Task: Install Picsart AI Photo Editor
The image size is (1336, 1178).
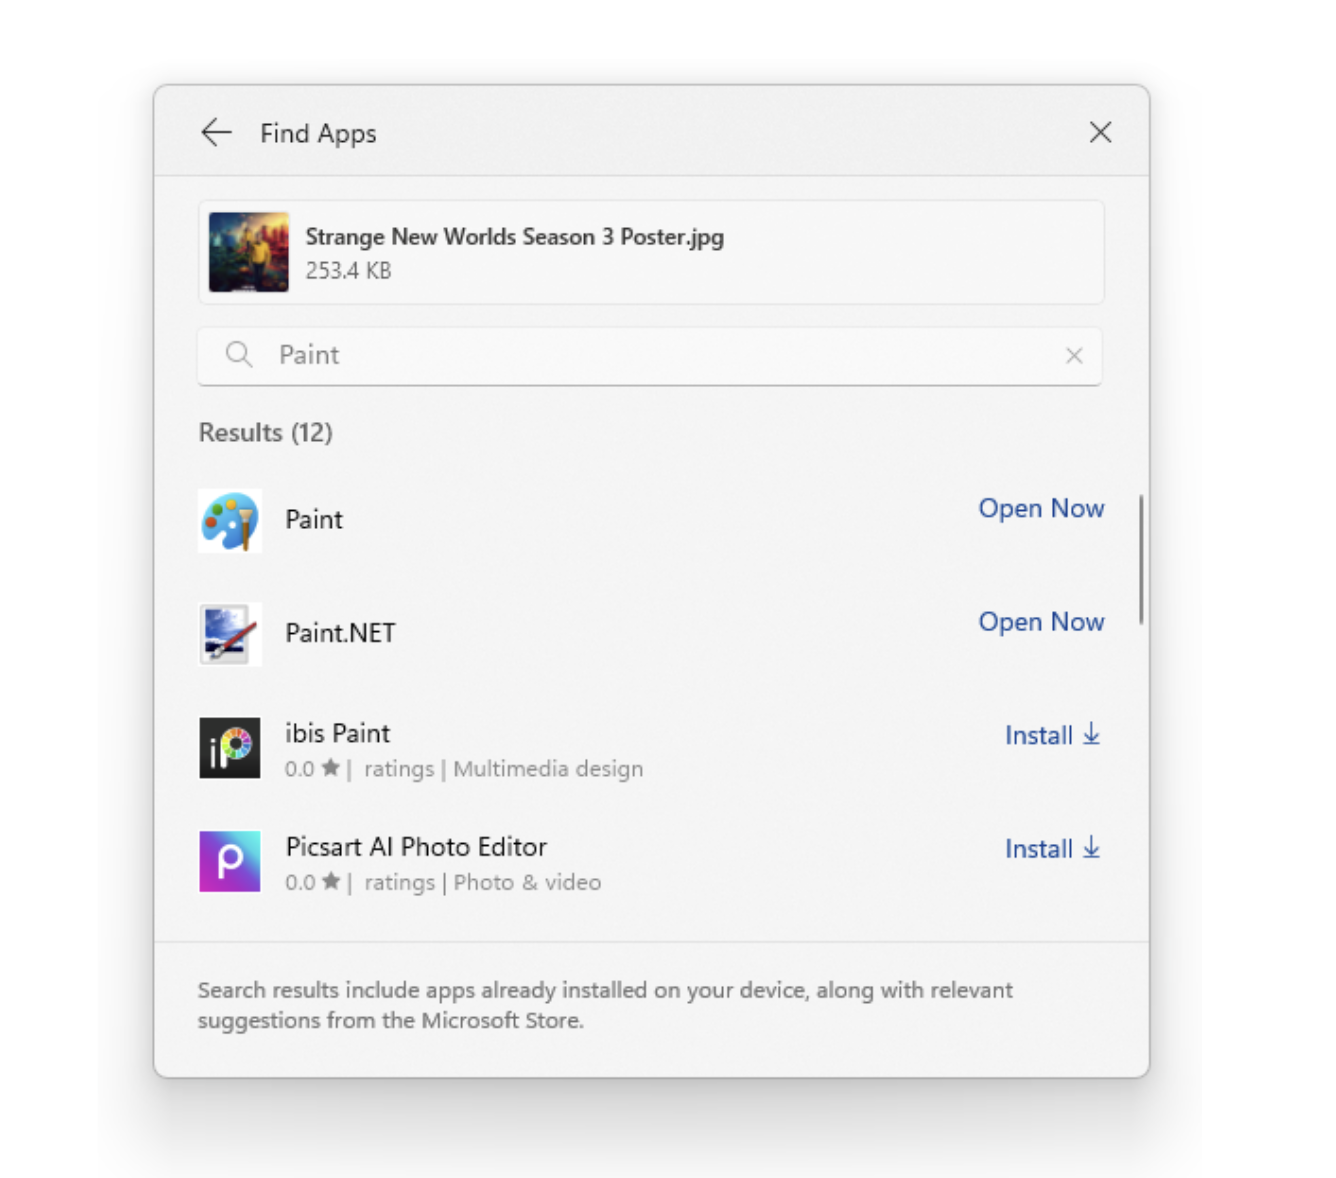Action: click(1052, 849)
